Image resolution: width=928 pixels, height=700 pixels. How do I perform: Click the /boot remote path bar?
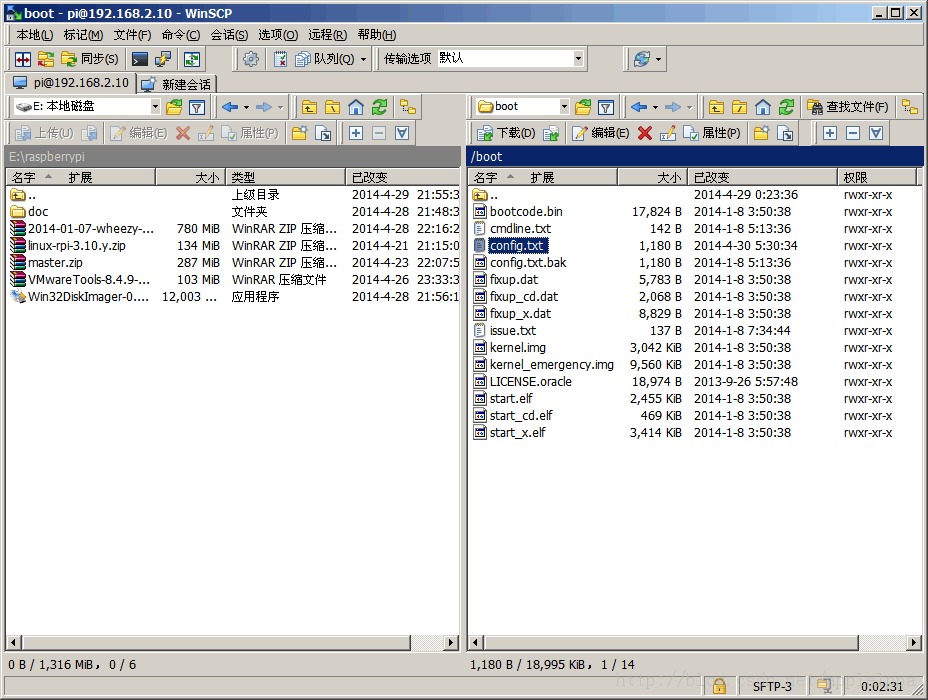click(694, 156)
